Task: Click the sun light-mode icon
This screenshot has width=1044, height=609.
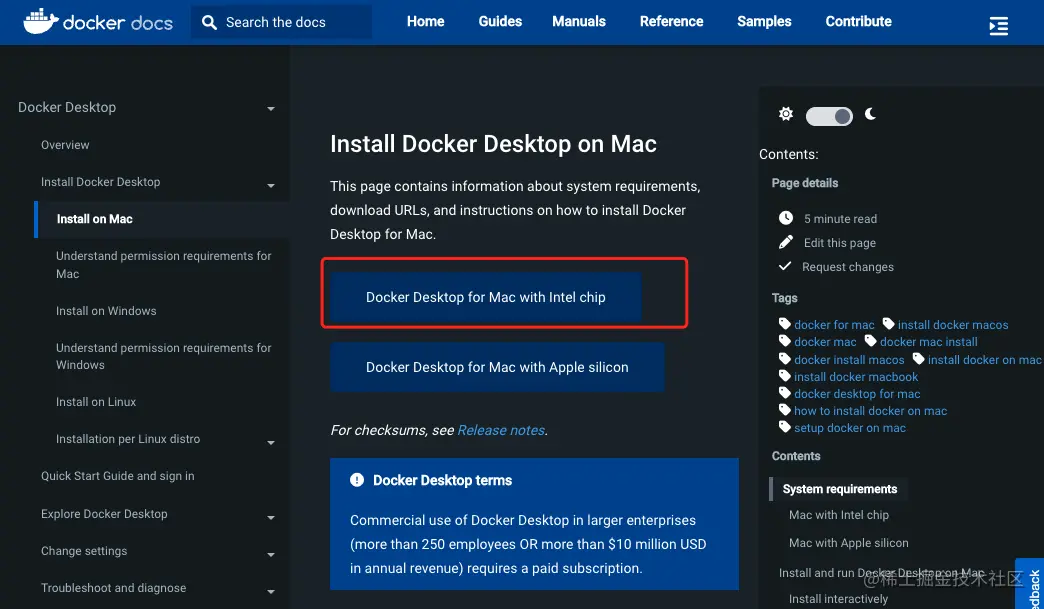Action: coord(786,114)
